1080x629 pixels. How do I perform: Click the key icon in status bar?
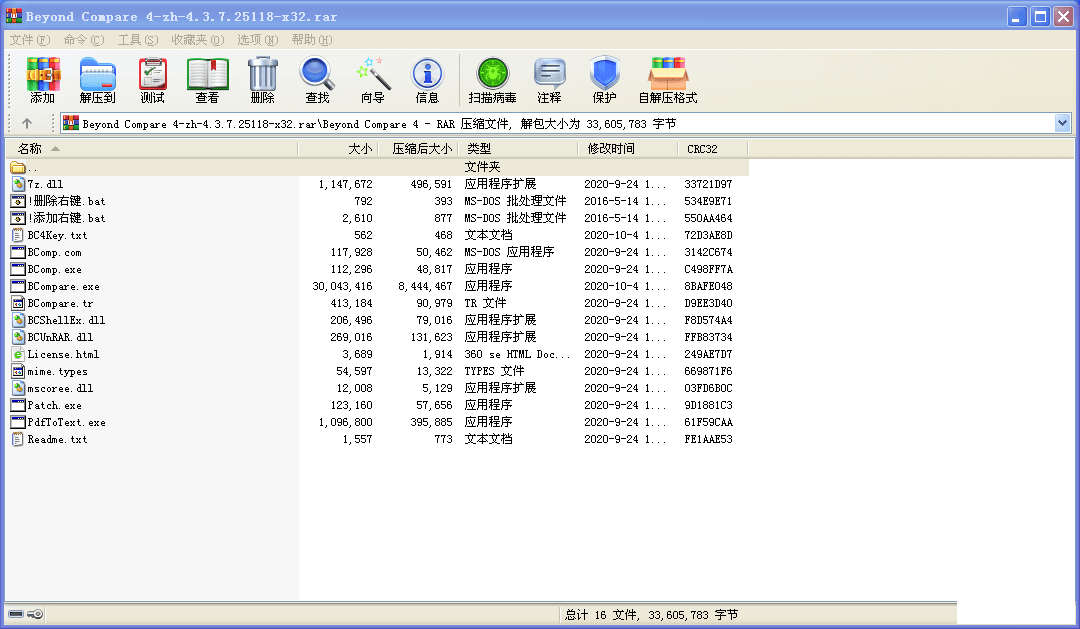pyautogui.click(x=35, y=614)
